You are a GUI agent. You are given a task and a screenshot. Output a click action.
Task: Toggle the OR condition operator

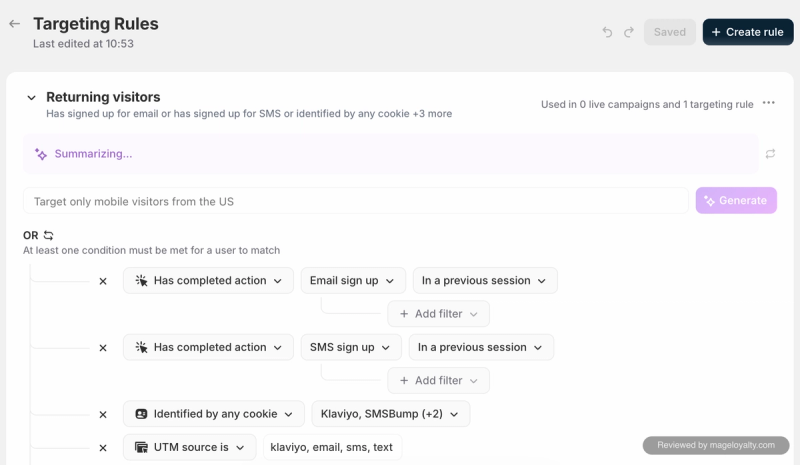[x=48, y=235]
